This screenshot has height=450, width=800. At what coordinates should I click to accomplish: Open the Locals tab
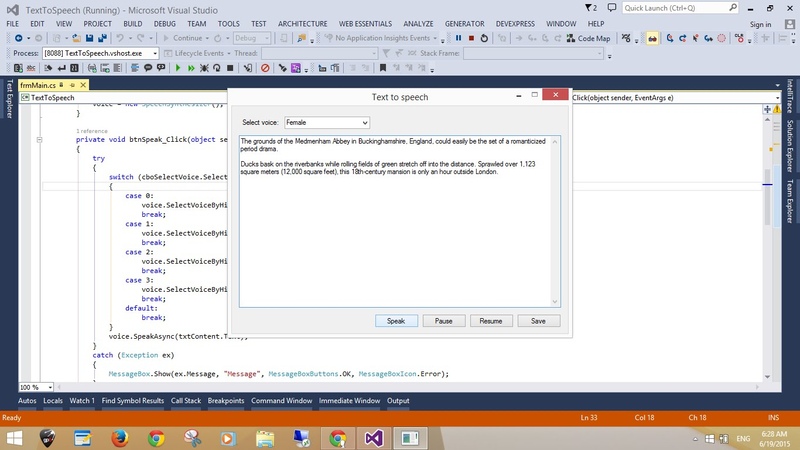[x=53, y=401]
